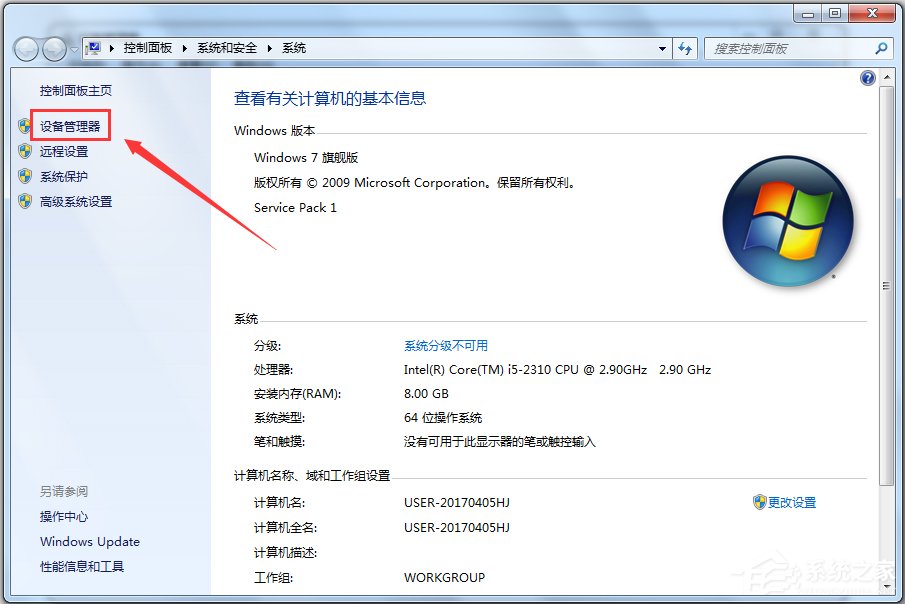The image size is (905, 604).
Task: Click the shield icon beside 高级系统设置
Action: click(x=25, y=202)
